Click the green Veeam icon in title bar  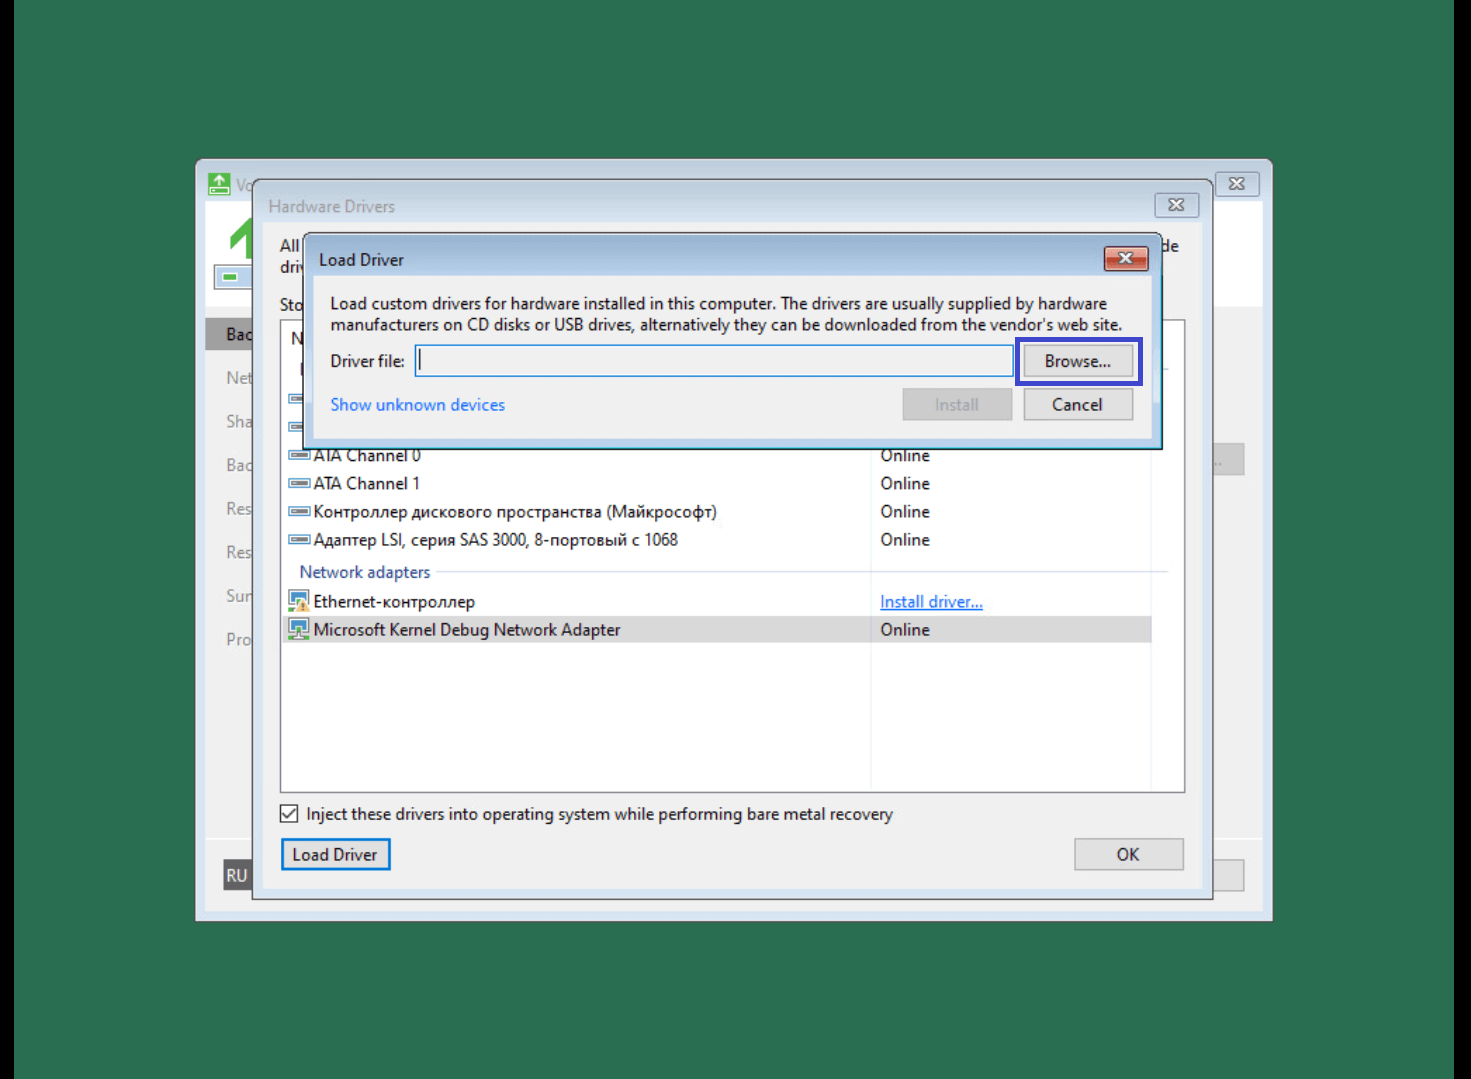point(219,184)
